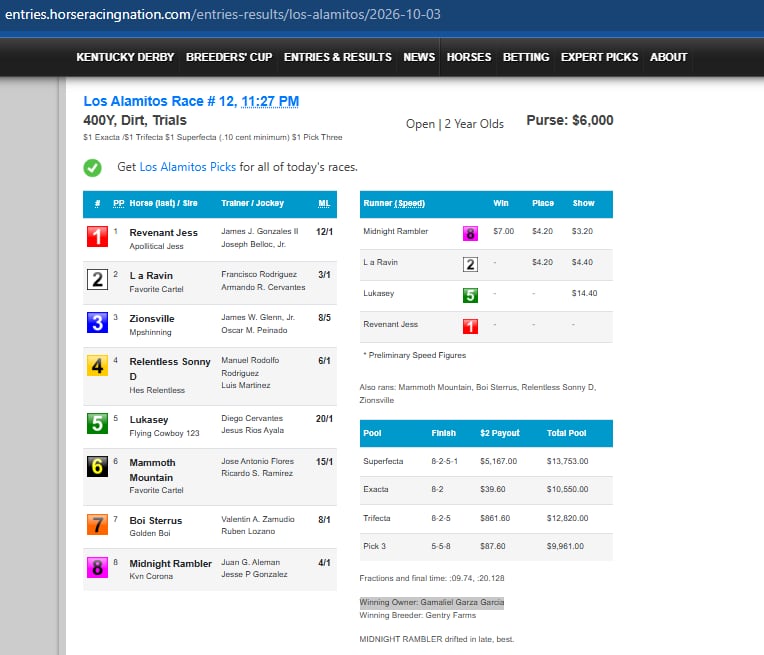764x655 pixels.
Task: Open the Expert Picks menu
Action: 599,57
